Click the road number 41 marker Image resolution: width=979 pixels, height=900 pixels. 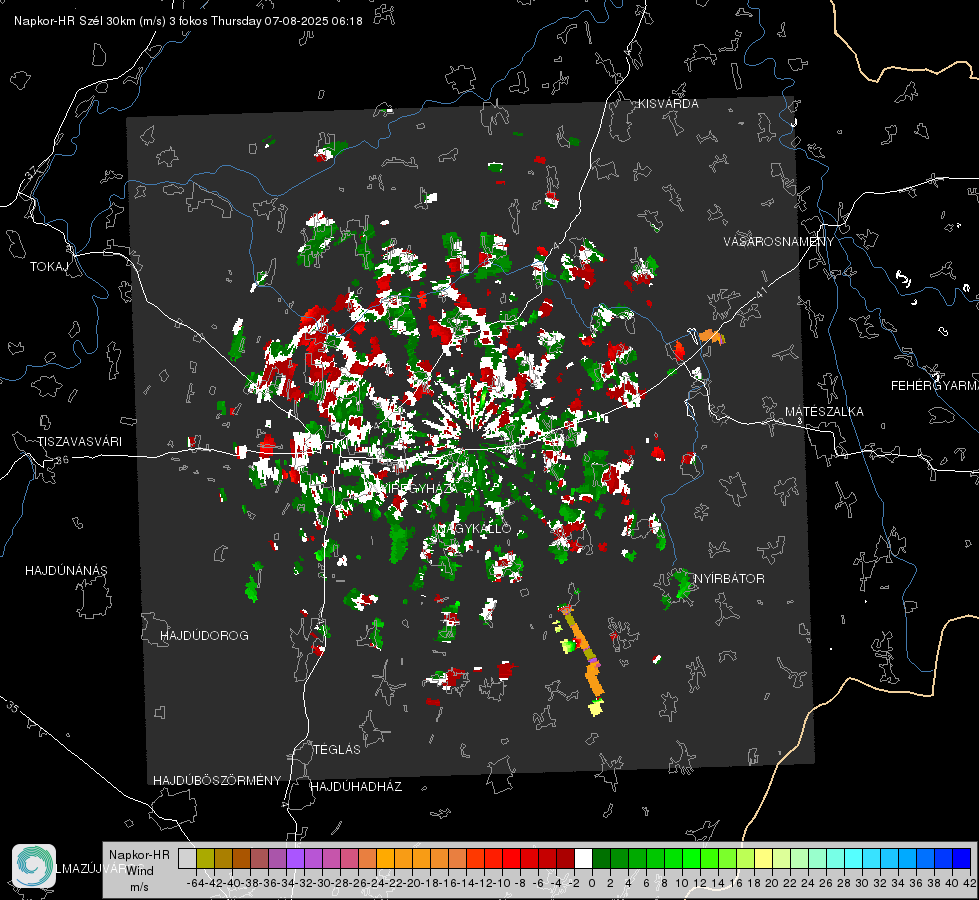(x=761, y=292)
